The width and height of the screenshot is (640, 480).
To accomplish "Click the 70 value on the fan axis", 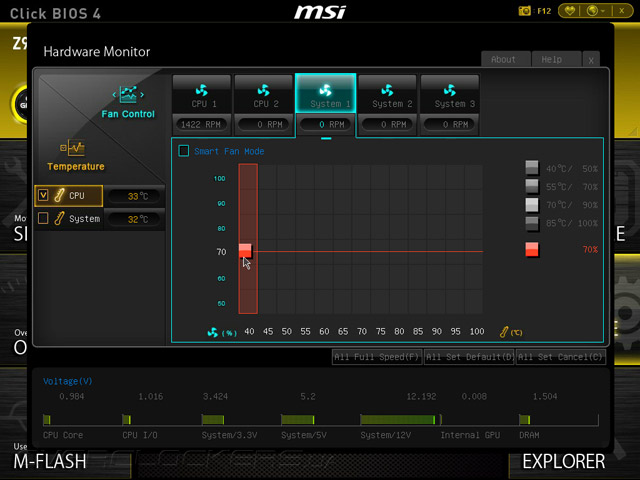I will click(221, 252).
